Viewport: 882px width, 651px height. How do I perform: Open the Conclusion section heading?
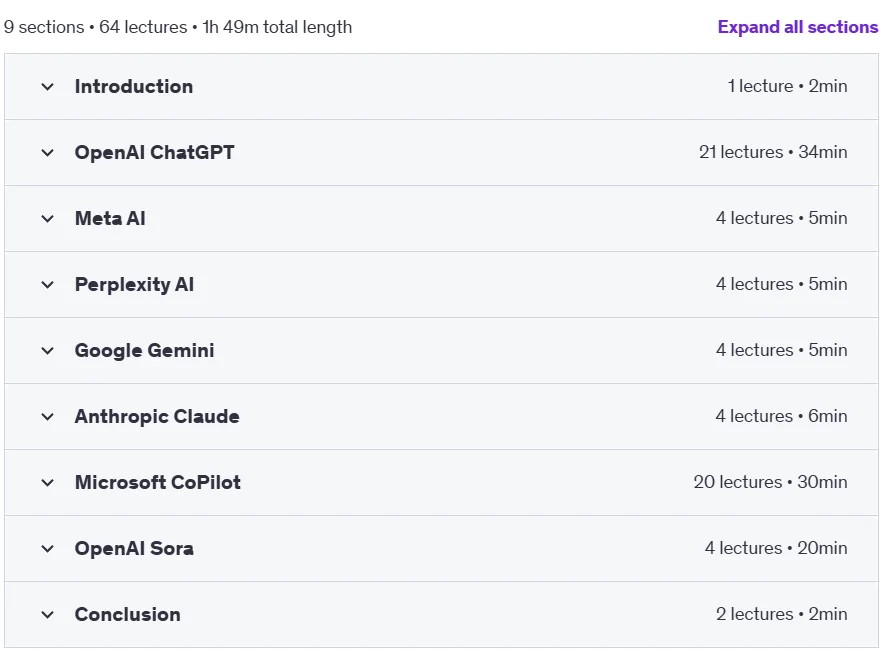point(128,614)
